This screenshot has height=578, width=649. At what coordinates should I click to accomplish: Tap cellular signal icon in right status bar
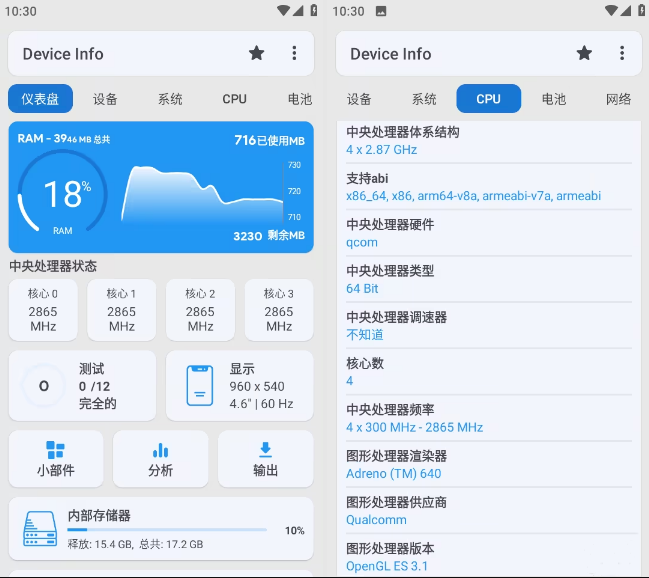click(x=626, y=10)
